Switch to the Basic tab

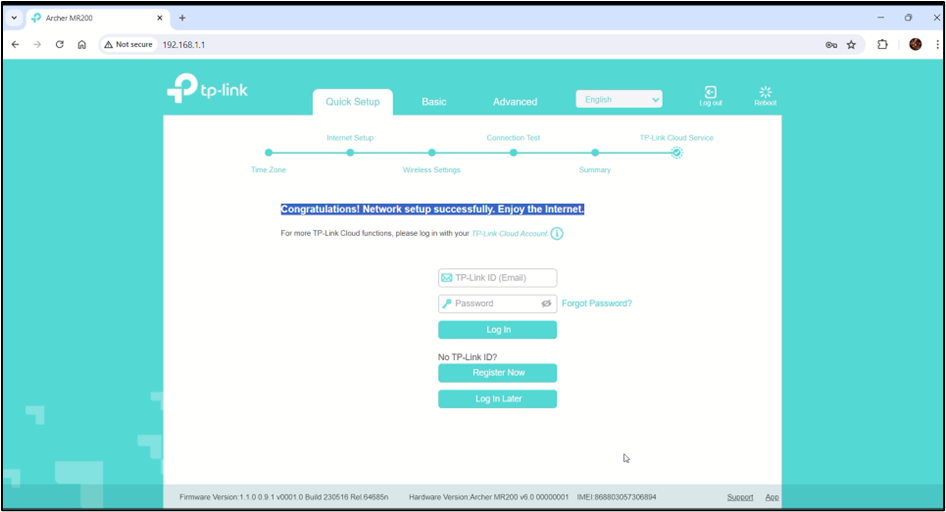[x=434, y=102]
